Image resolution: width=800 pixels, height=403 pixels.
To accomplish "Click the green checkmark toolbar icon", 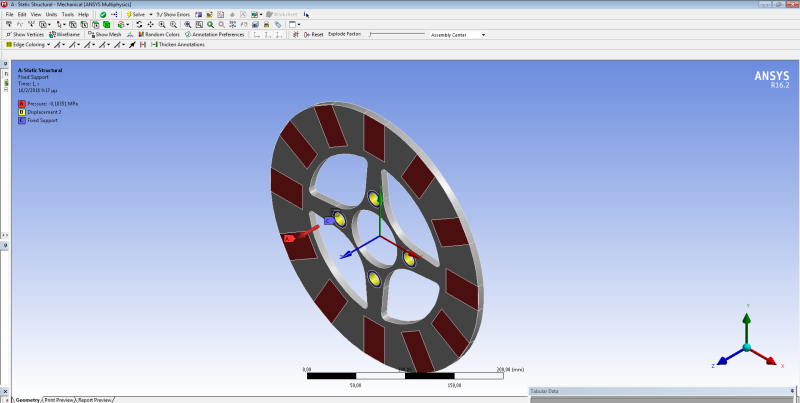I will (x=103, y=14).
